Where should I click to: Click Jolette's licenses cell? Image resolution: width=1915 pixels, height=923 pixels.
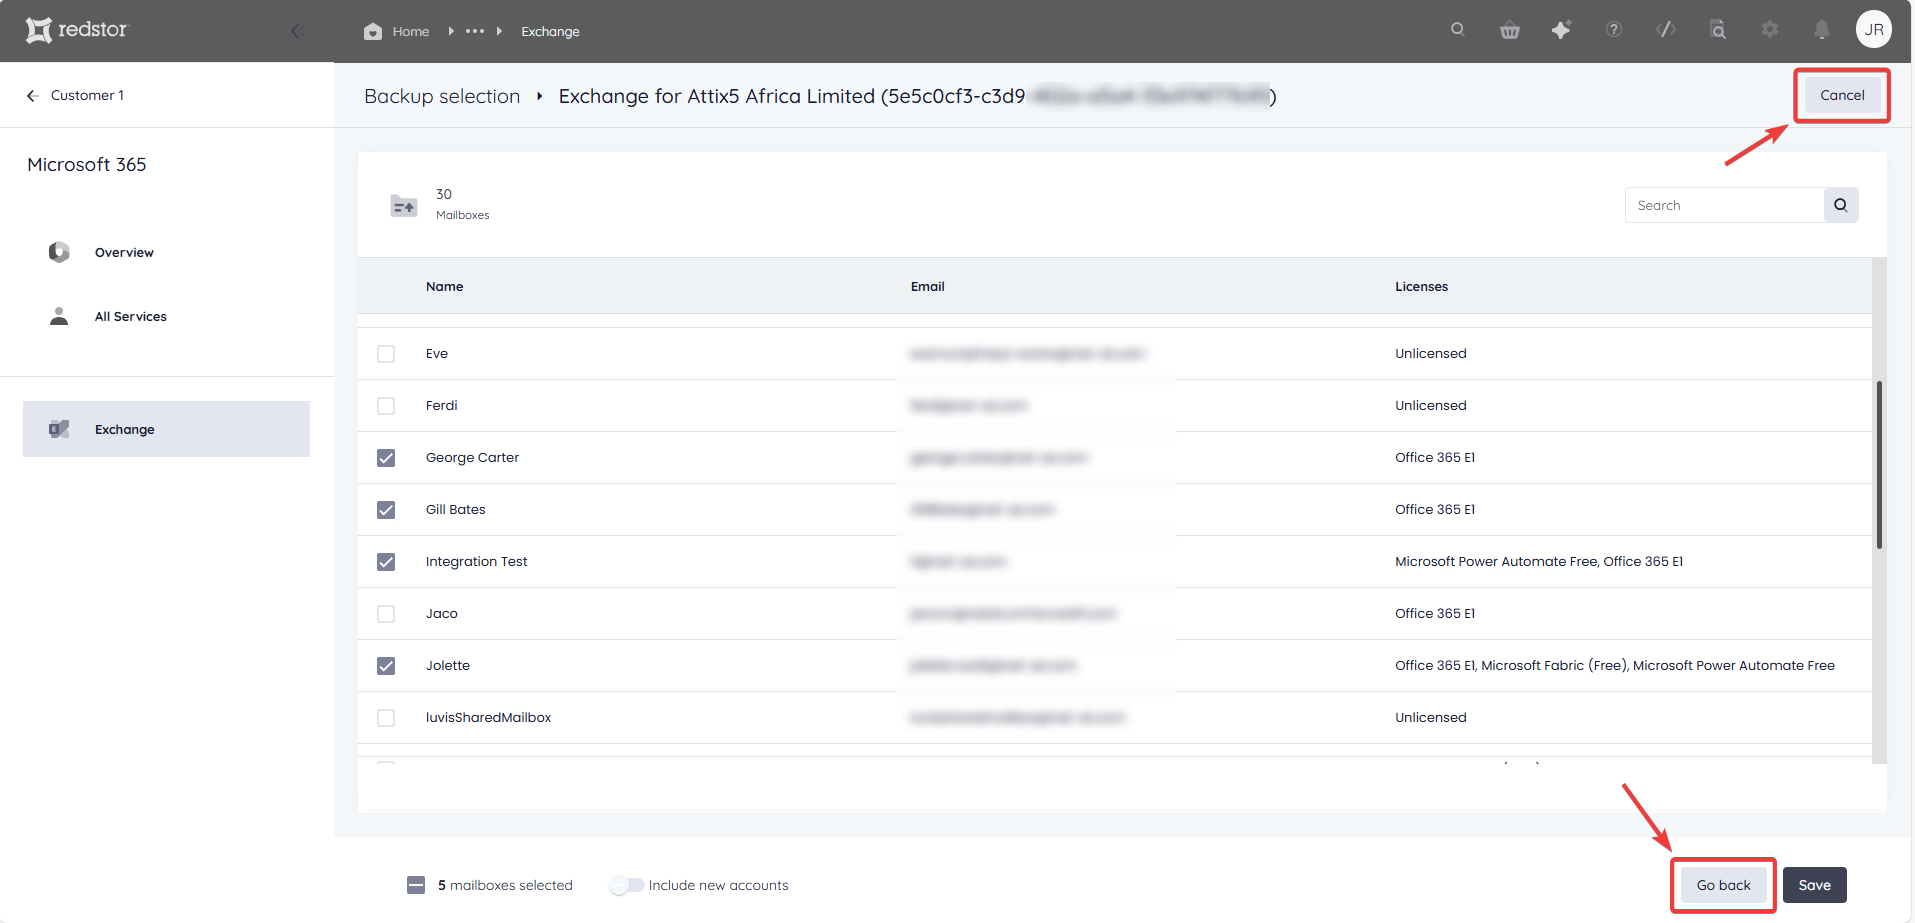coord(1615,665)
